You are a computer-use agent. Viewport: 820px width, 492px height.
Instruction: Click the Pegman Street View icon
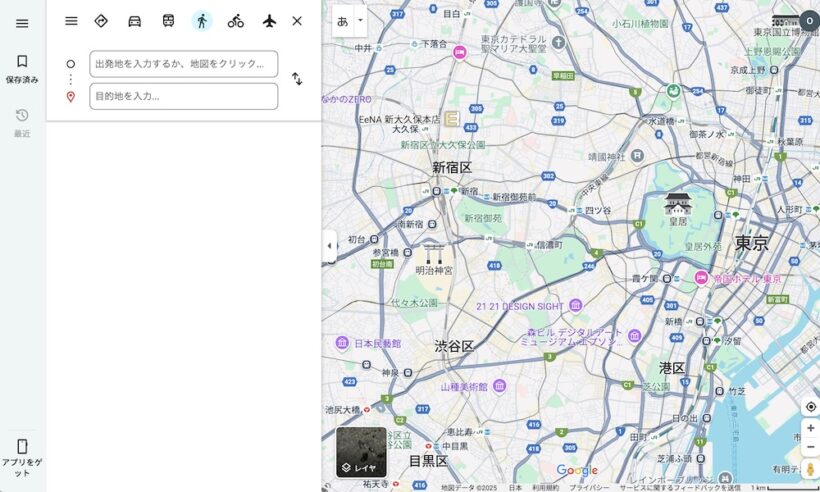[x=810, y=468]
